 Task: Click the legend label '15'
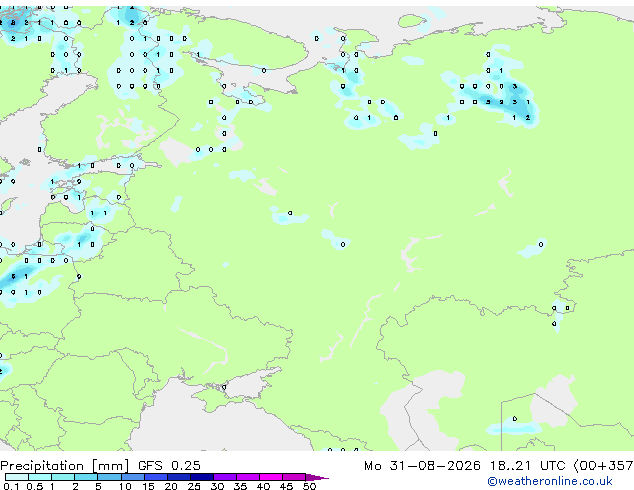tap(148, 486)
